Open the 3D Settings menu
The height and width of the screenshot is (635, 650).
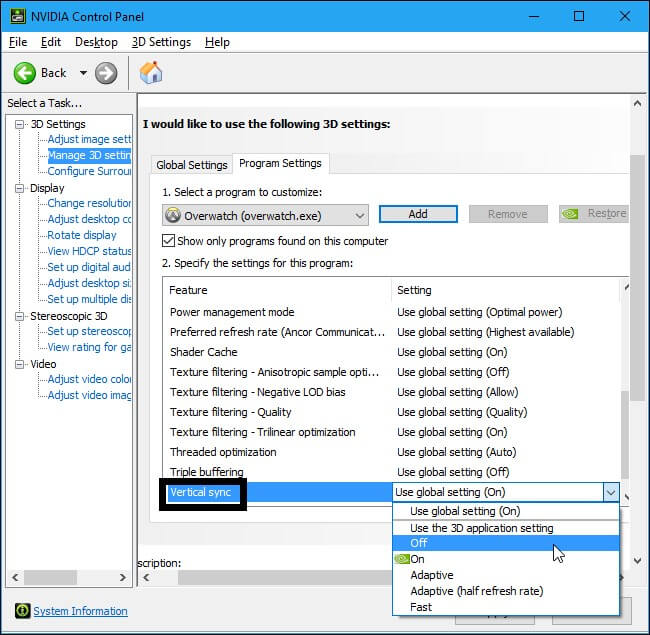coord(161,42)
